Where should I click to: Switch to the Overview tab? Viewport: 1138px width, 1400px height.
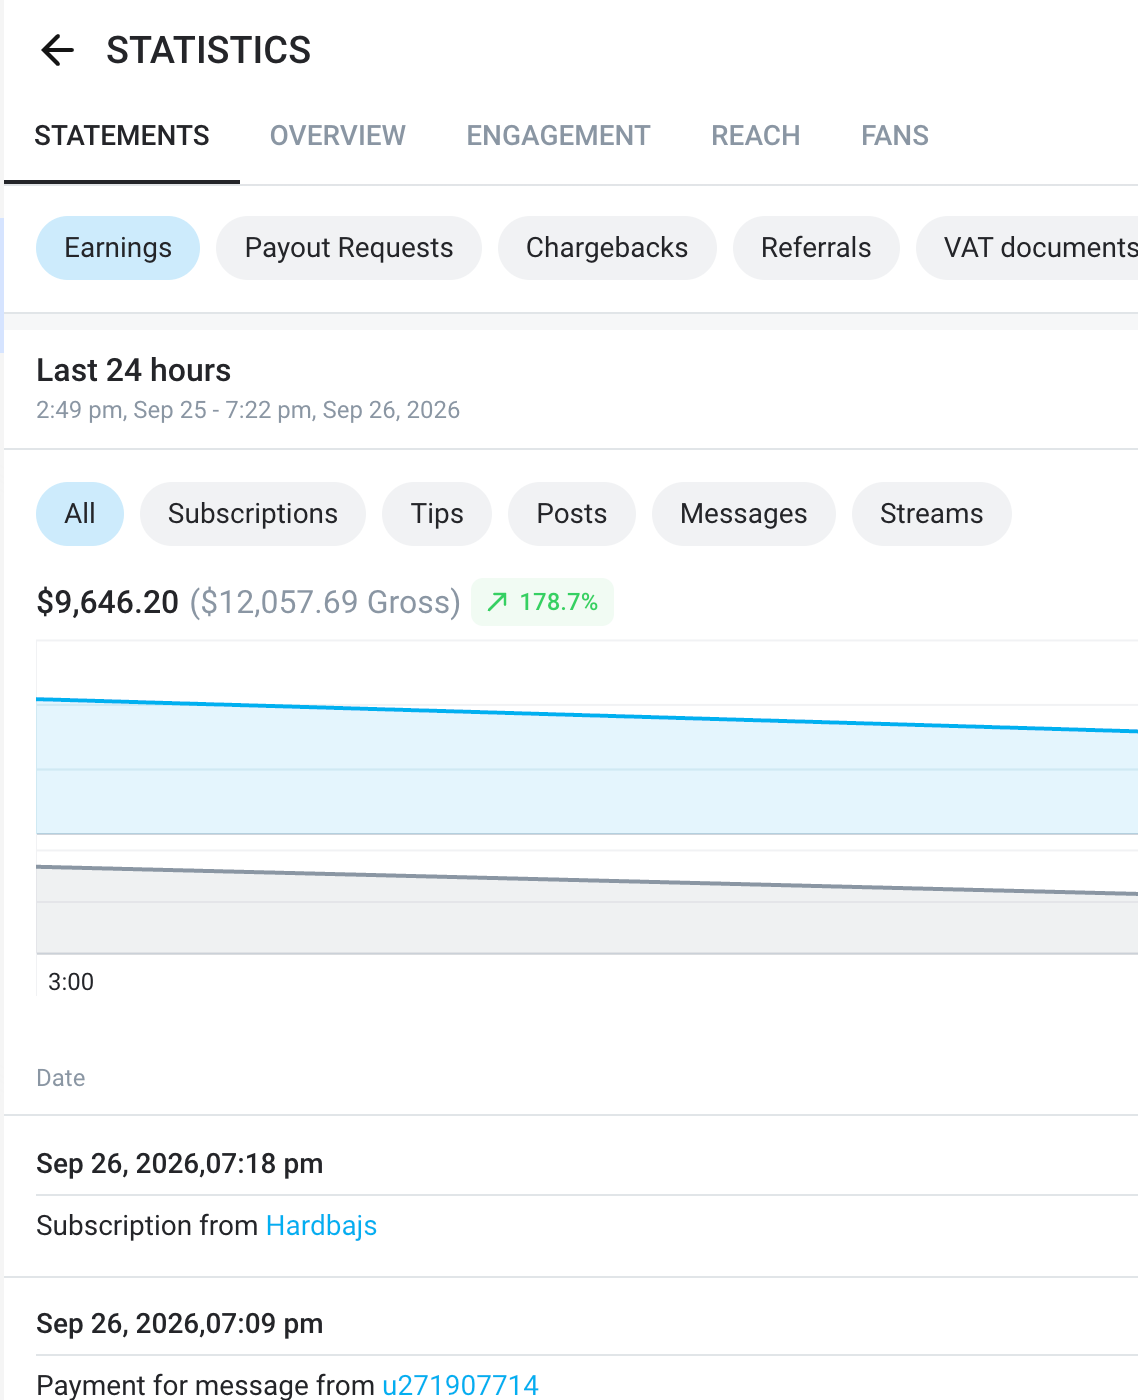(338, 136)
